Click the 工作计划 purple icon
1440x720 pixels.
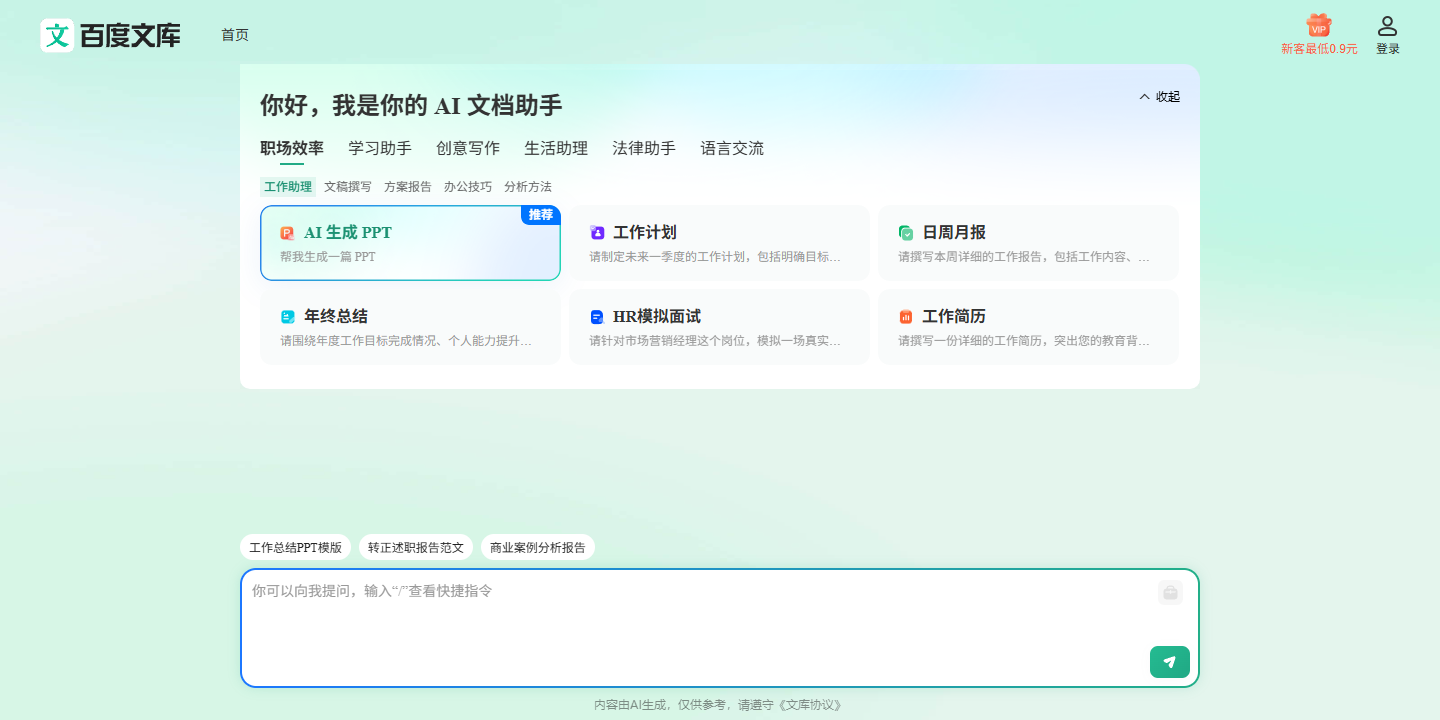597,233
